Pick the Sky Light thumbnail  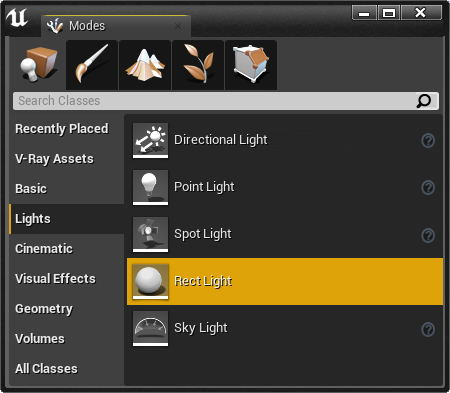pyautogui.click(x=150, y=328)
